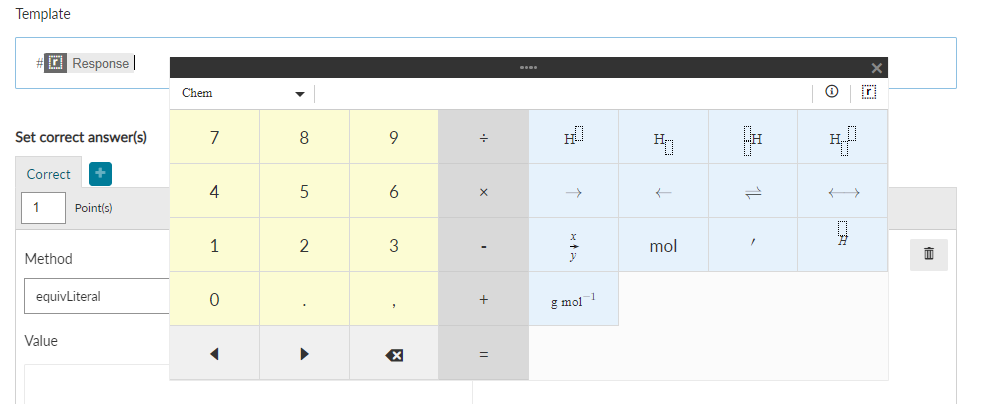The width and height of the screenshot is (986, 404).
Task: Open the Chem keypad group dropdown
Action: tap(243, 93)
